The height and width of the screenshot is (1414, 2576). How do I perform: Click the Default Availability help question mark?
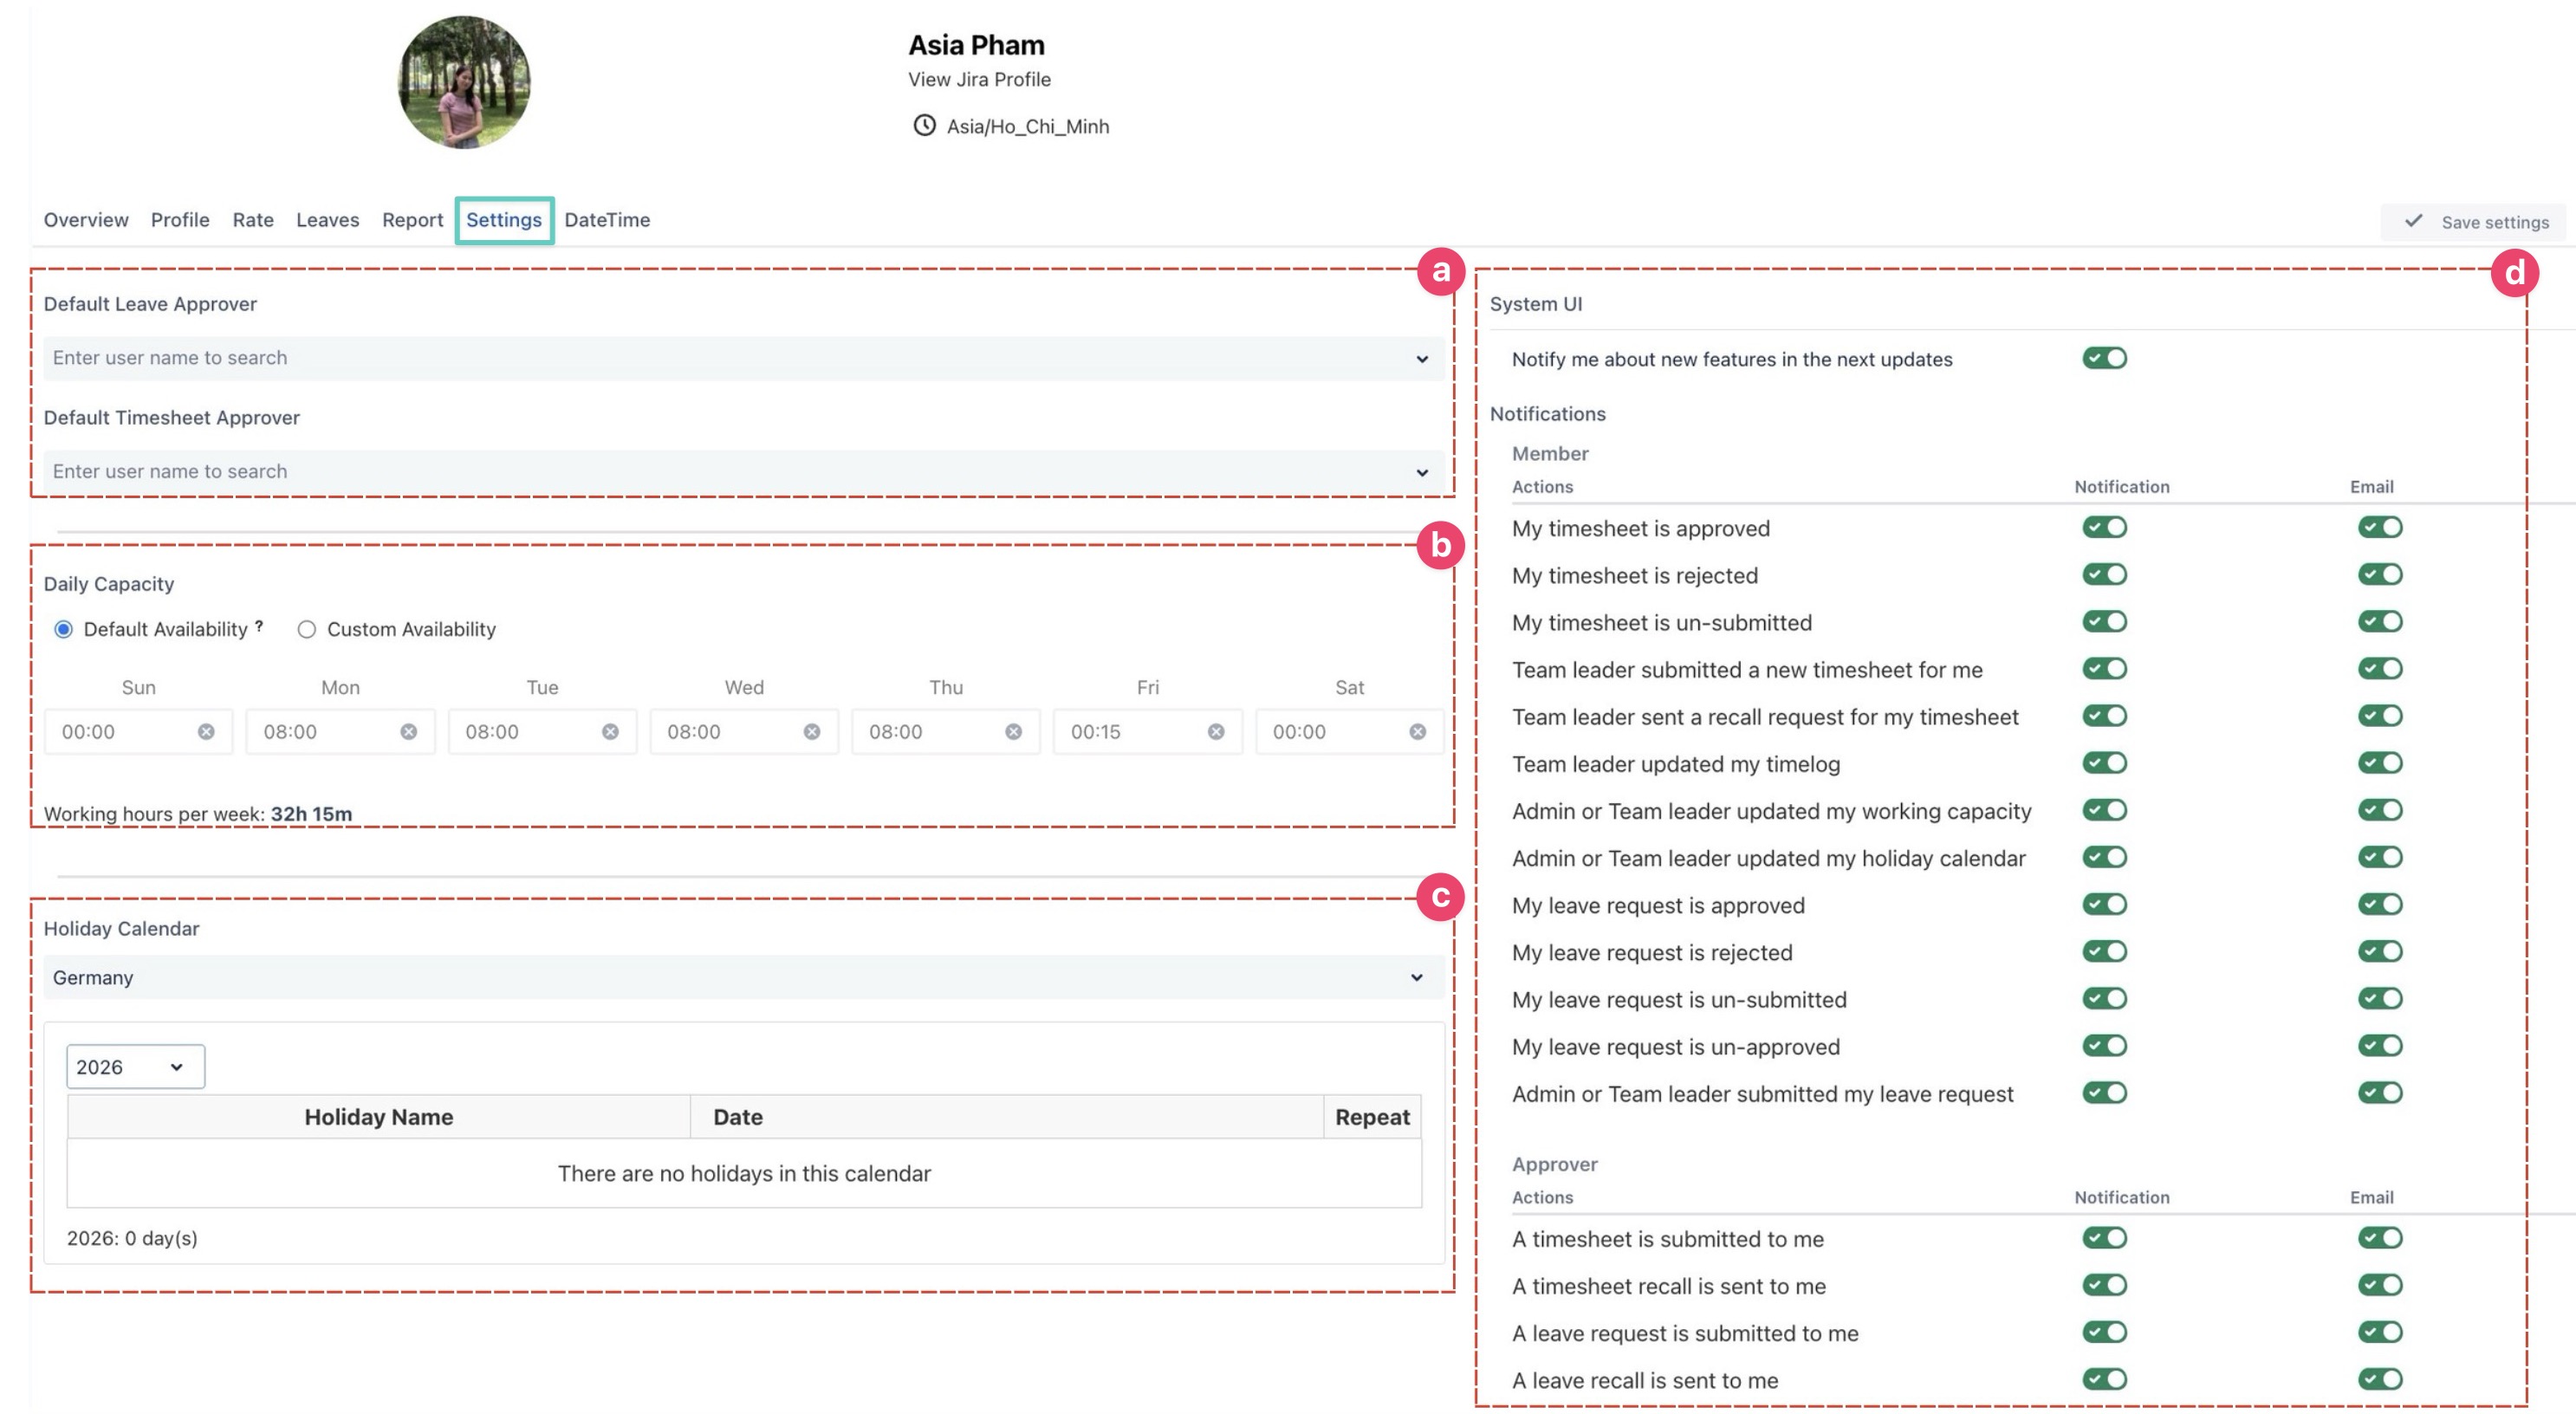point(259,626)
